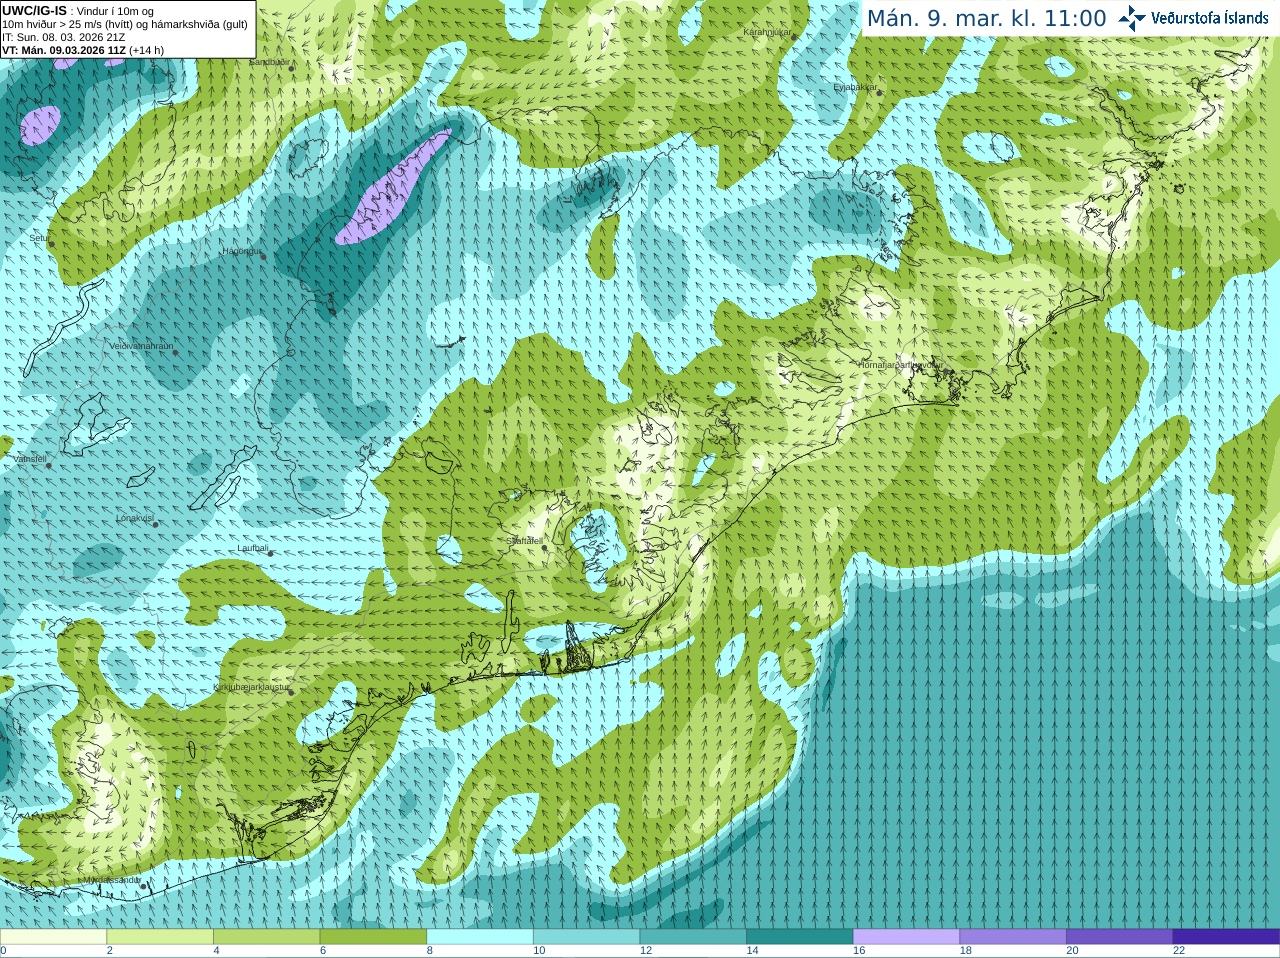Image resolution: width=1280 pixels, height=958 pixels.
Task: Click the Setur station label
Action: (x=39, y=238)
